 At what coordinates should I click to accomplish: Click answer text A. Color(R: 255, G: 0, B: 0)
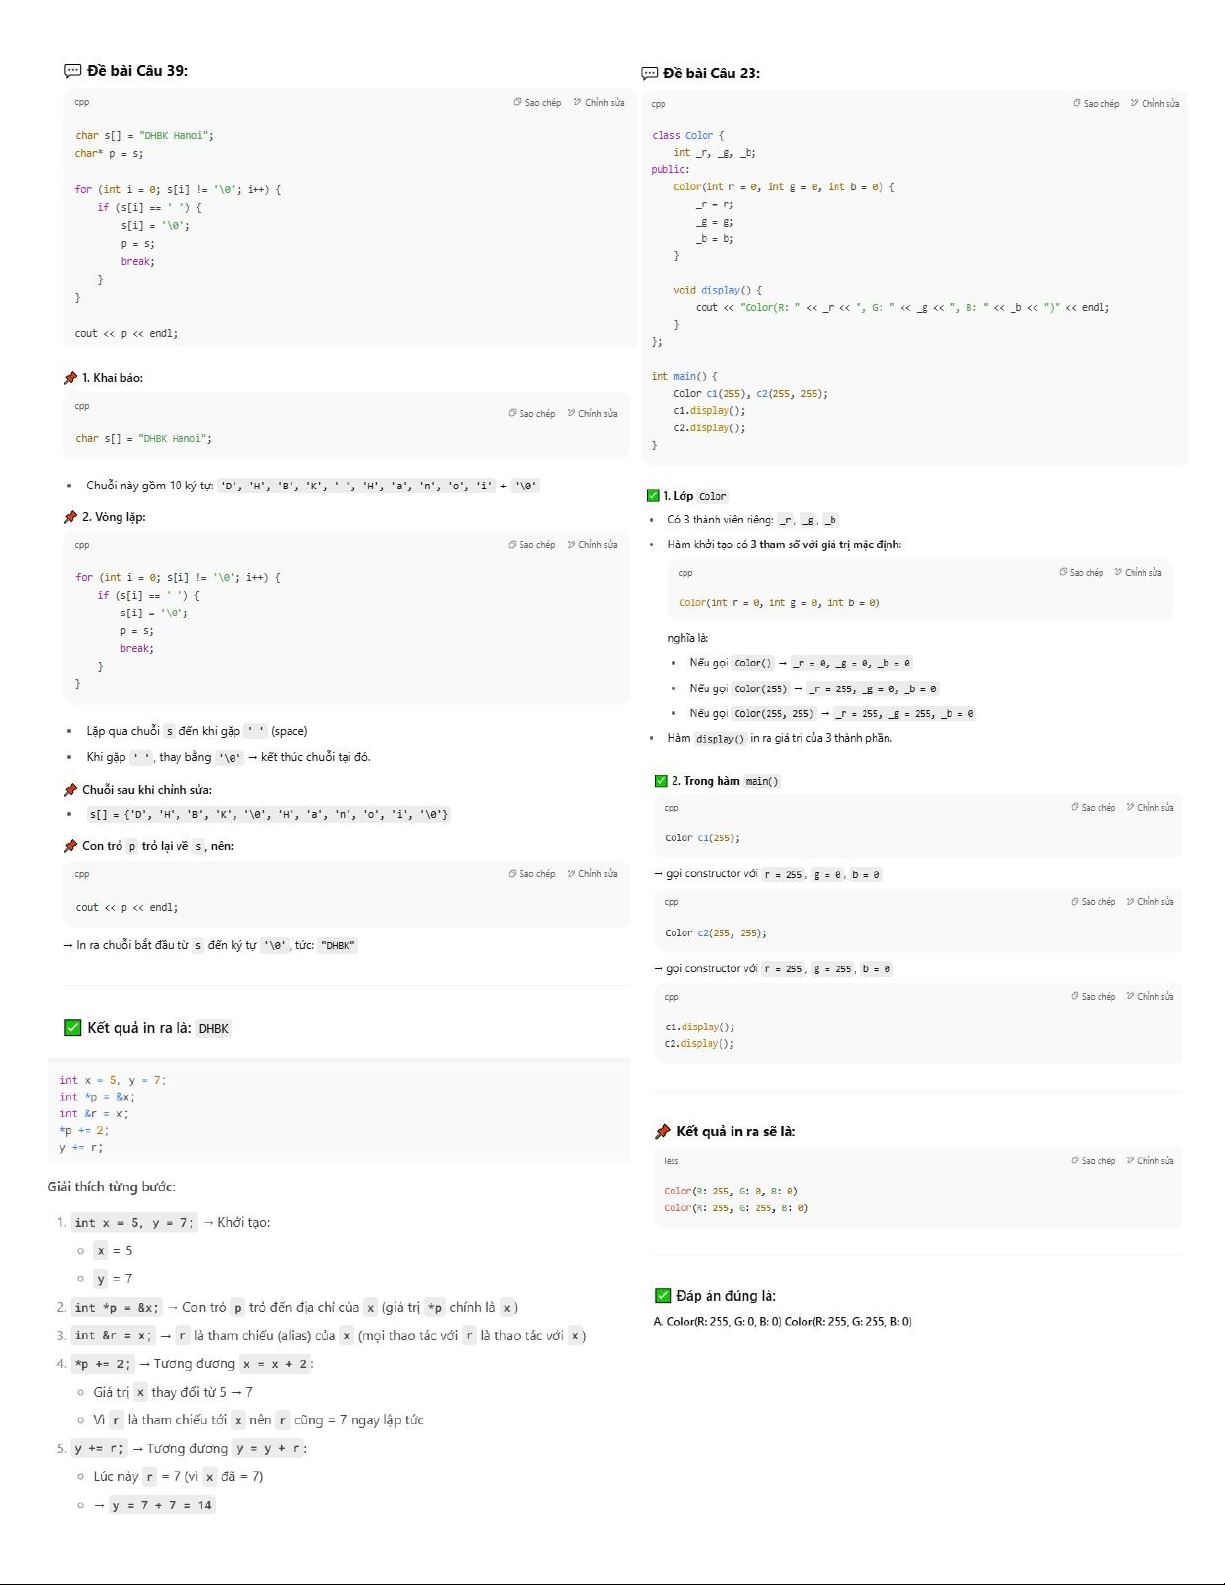717,1322
